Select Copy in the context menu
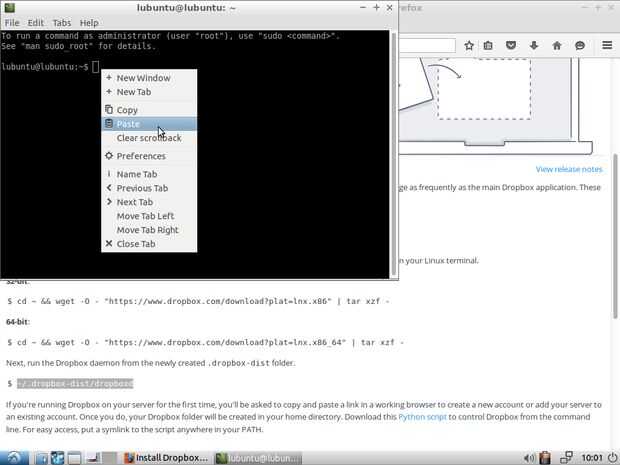 coord(149,110)
